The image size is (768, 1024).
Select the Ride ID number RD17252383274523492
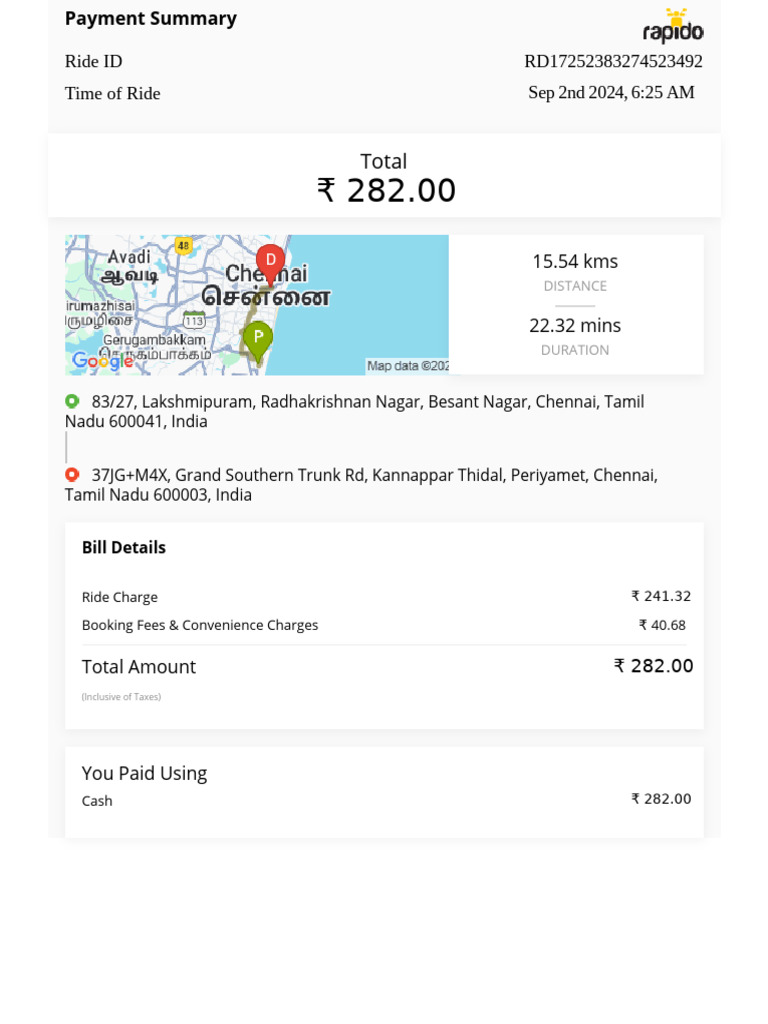click(x=613, y=61)
